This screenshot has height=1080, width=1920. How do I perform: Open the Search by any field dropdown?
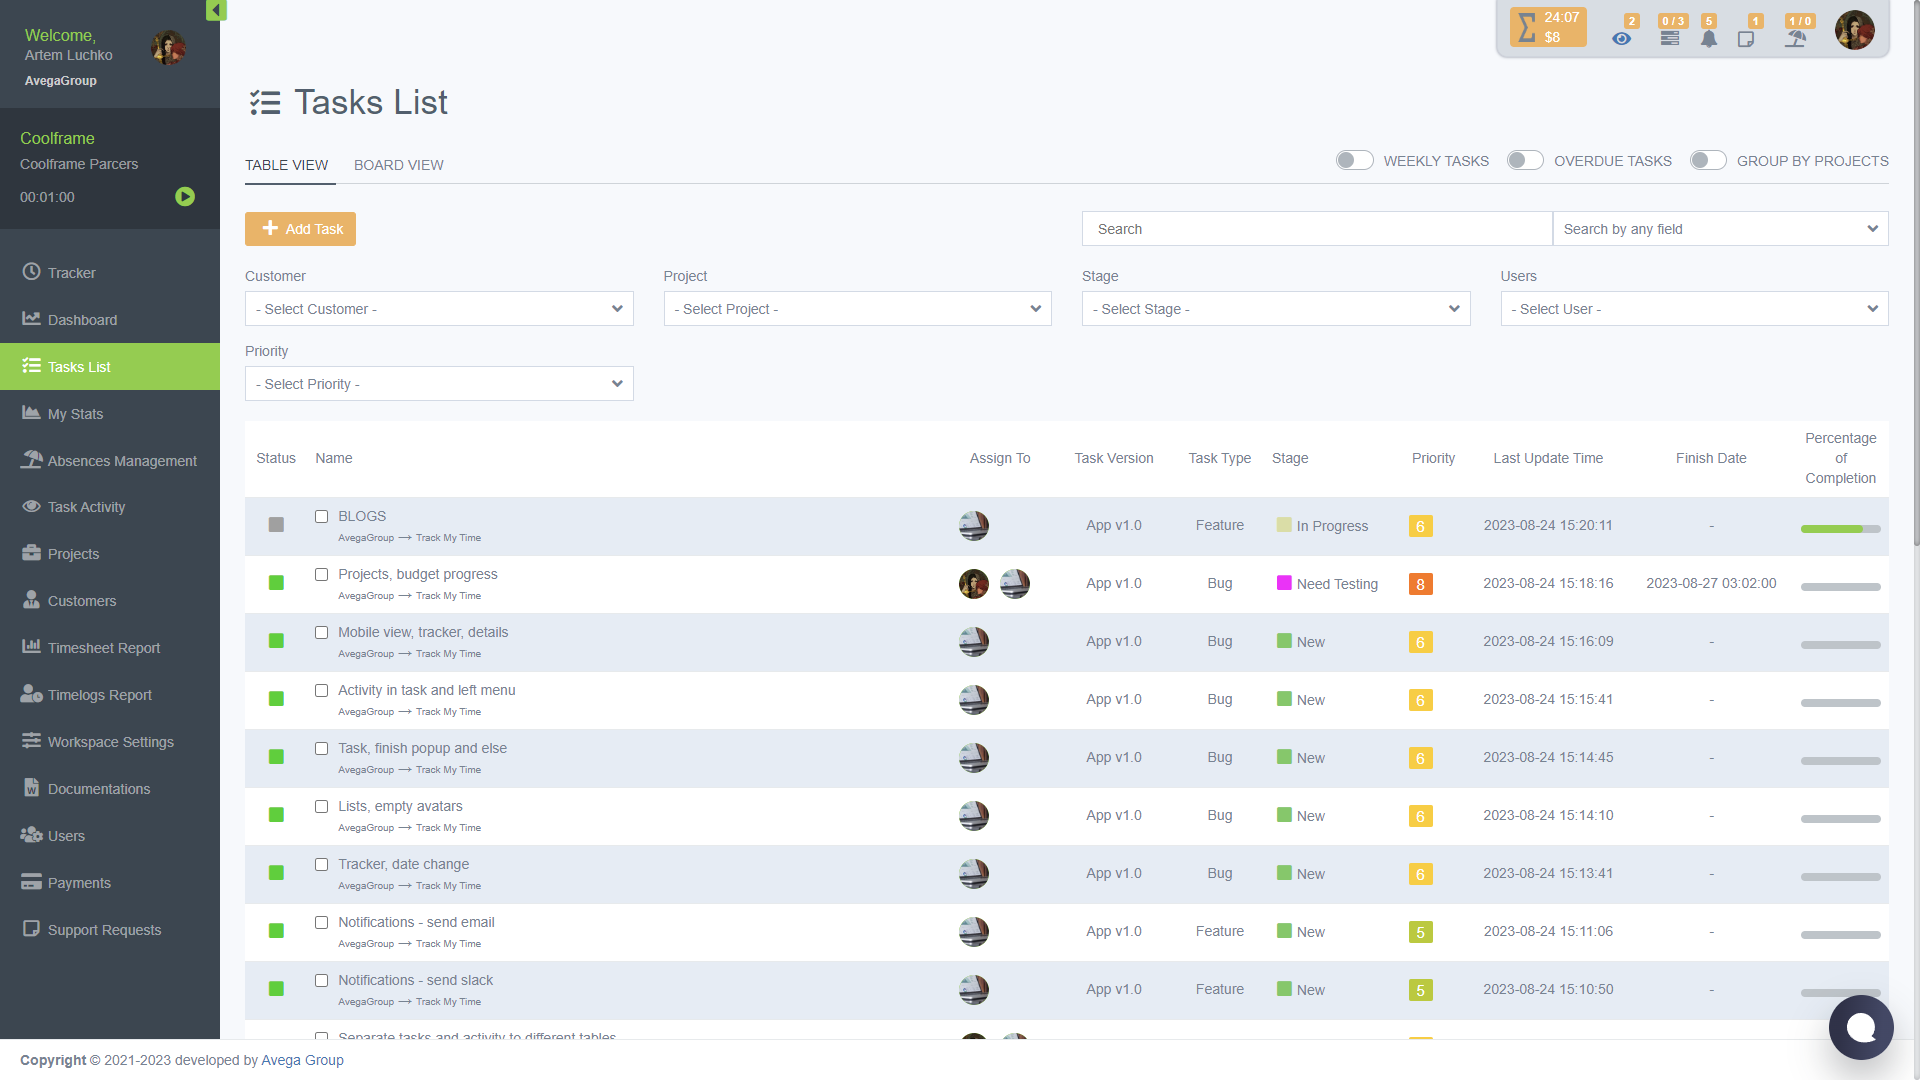(1720, 229)
